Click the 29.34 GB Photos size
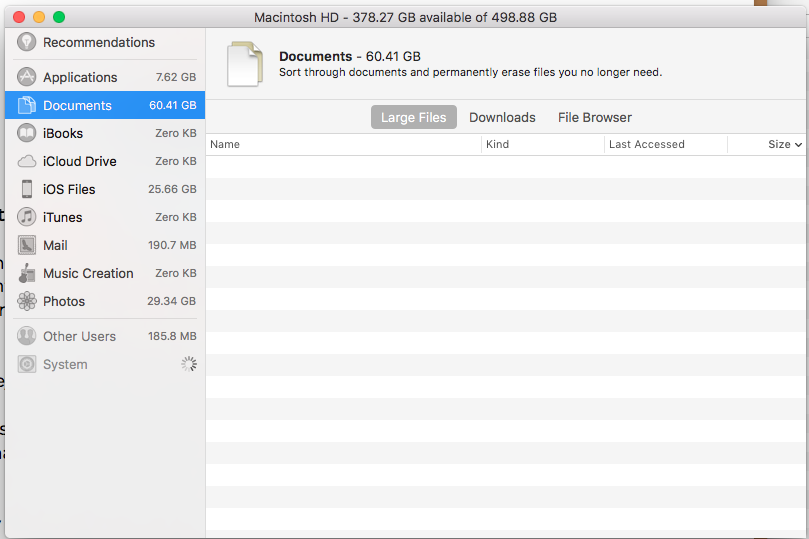The width and height of the screenshot is (809, 539). 172,301
